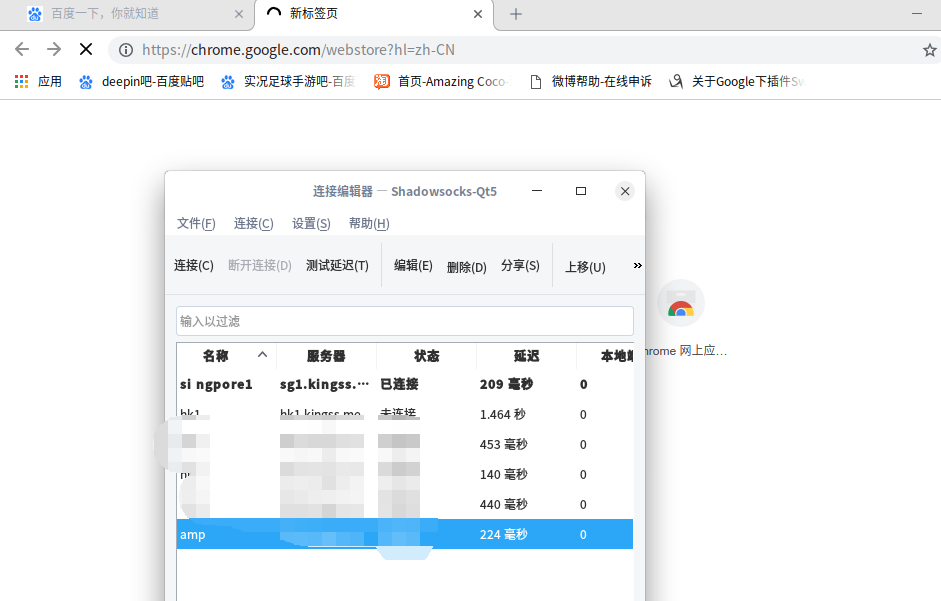941x601 pixels.
Task: Minimize the Shadowsocks-Qt5 window
Action: click(x=537, y=191)
